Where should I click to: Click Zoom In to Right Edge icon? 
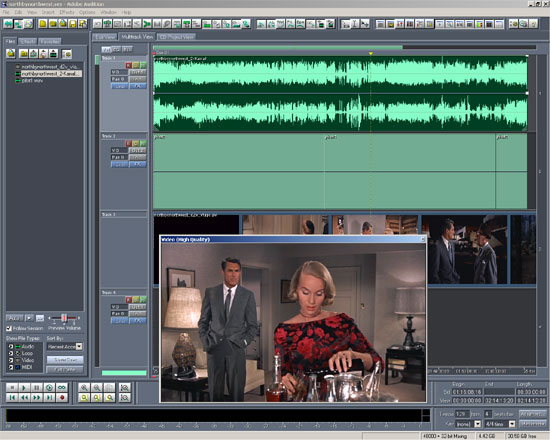[109, 398]
